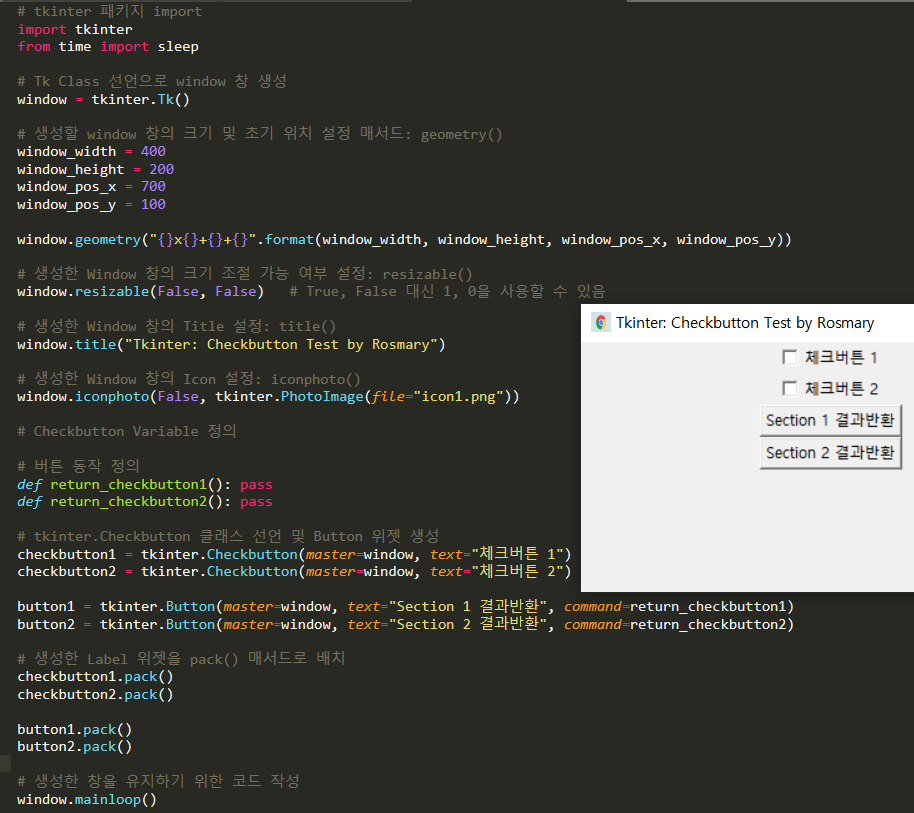Click the 'button2 = tkinter.Button' line
Viewport: 914px width, 813px height.
coord(406,624)
